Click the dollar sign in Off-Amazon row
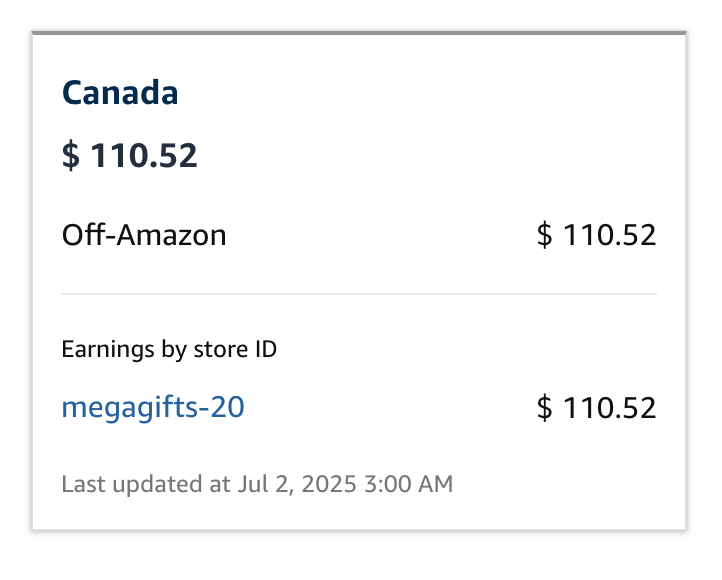The height and width of the screenshot is (580, 722). 545,236
